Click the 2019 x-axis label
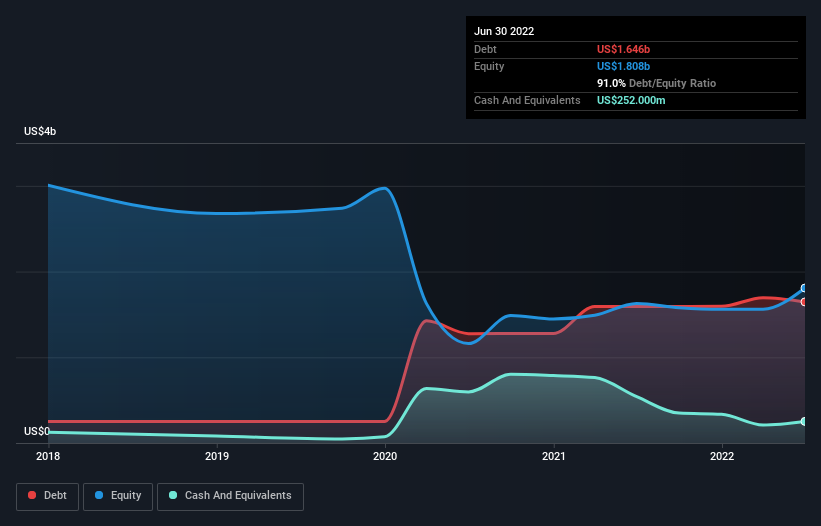The image size is (821, 526). pos(217,456)
